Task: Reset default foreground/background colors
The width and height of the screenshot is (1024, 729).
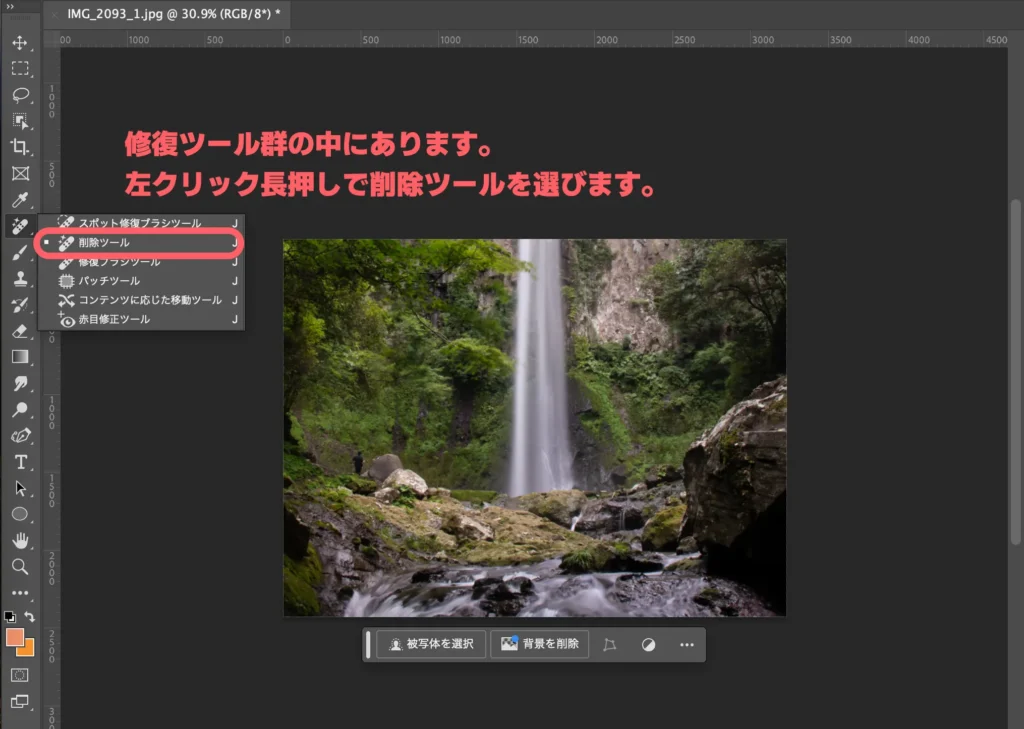Action: (x=9, y=617)
